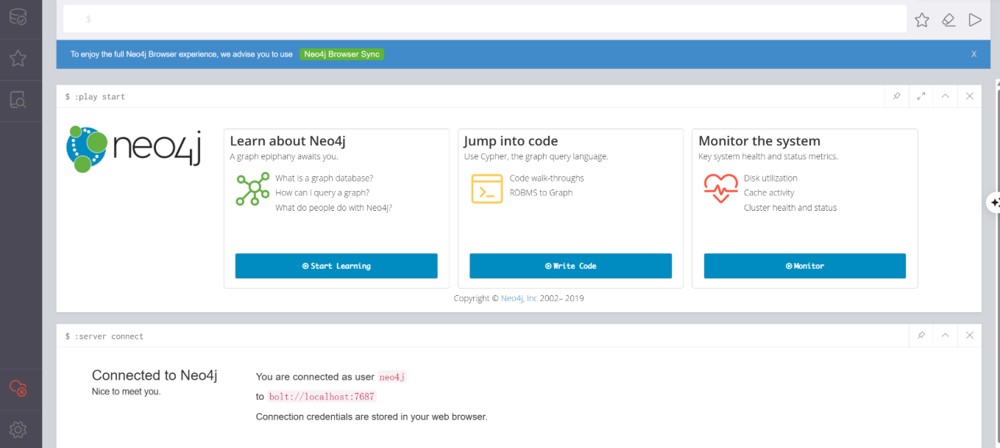The height and width of the screenshot is (448, 1000).
Task: Click the neo4j logo
Action: (133, 149)
